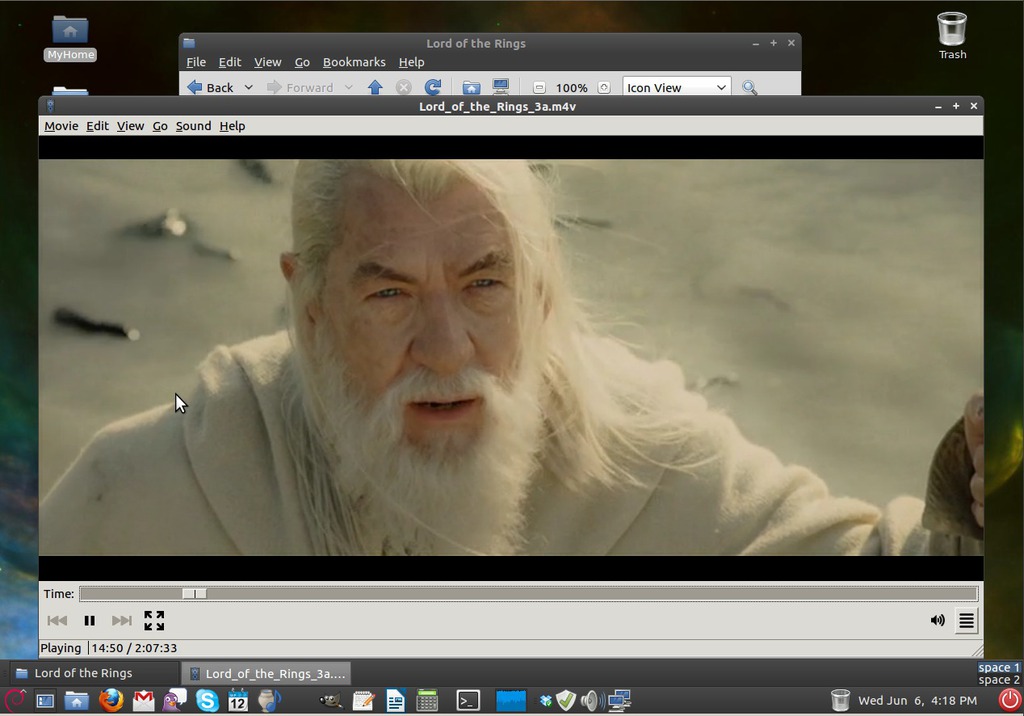Launch Pidgin messenger from the panel
This screenshot has width=1024, height=716.
(x=174, y=700)
